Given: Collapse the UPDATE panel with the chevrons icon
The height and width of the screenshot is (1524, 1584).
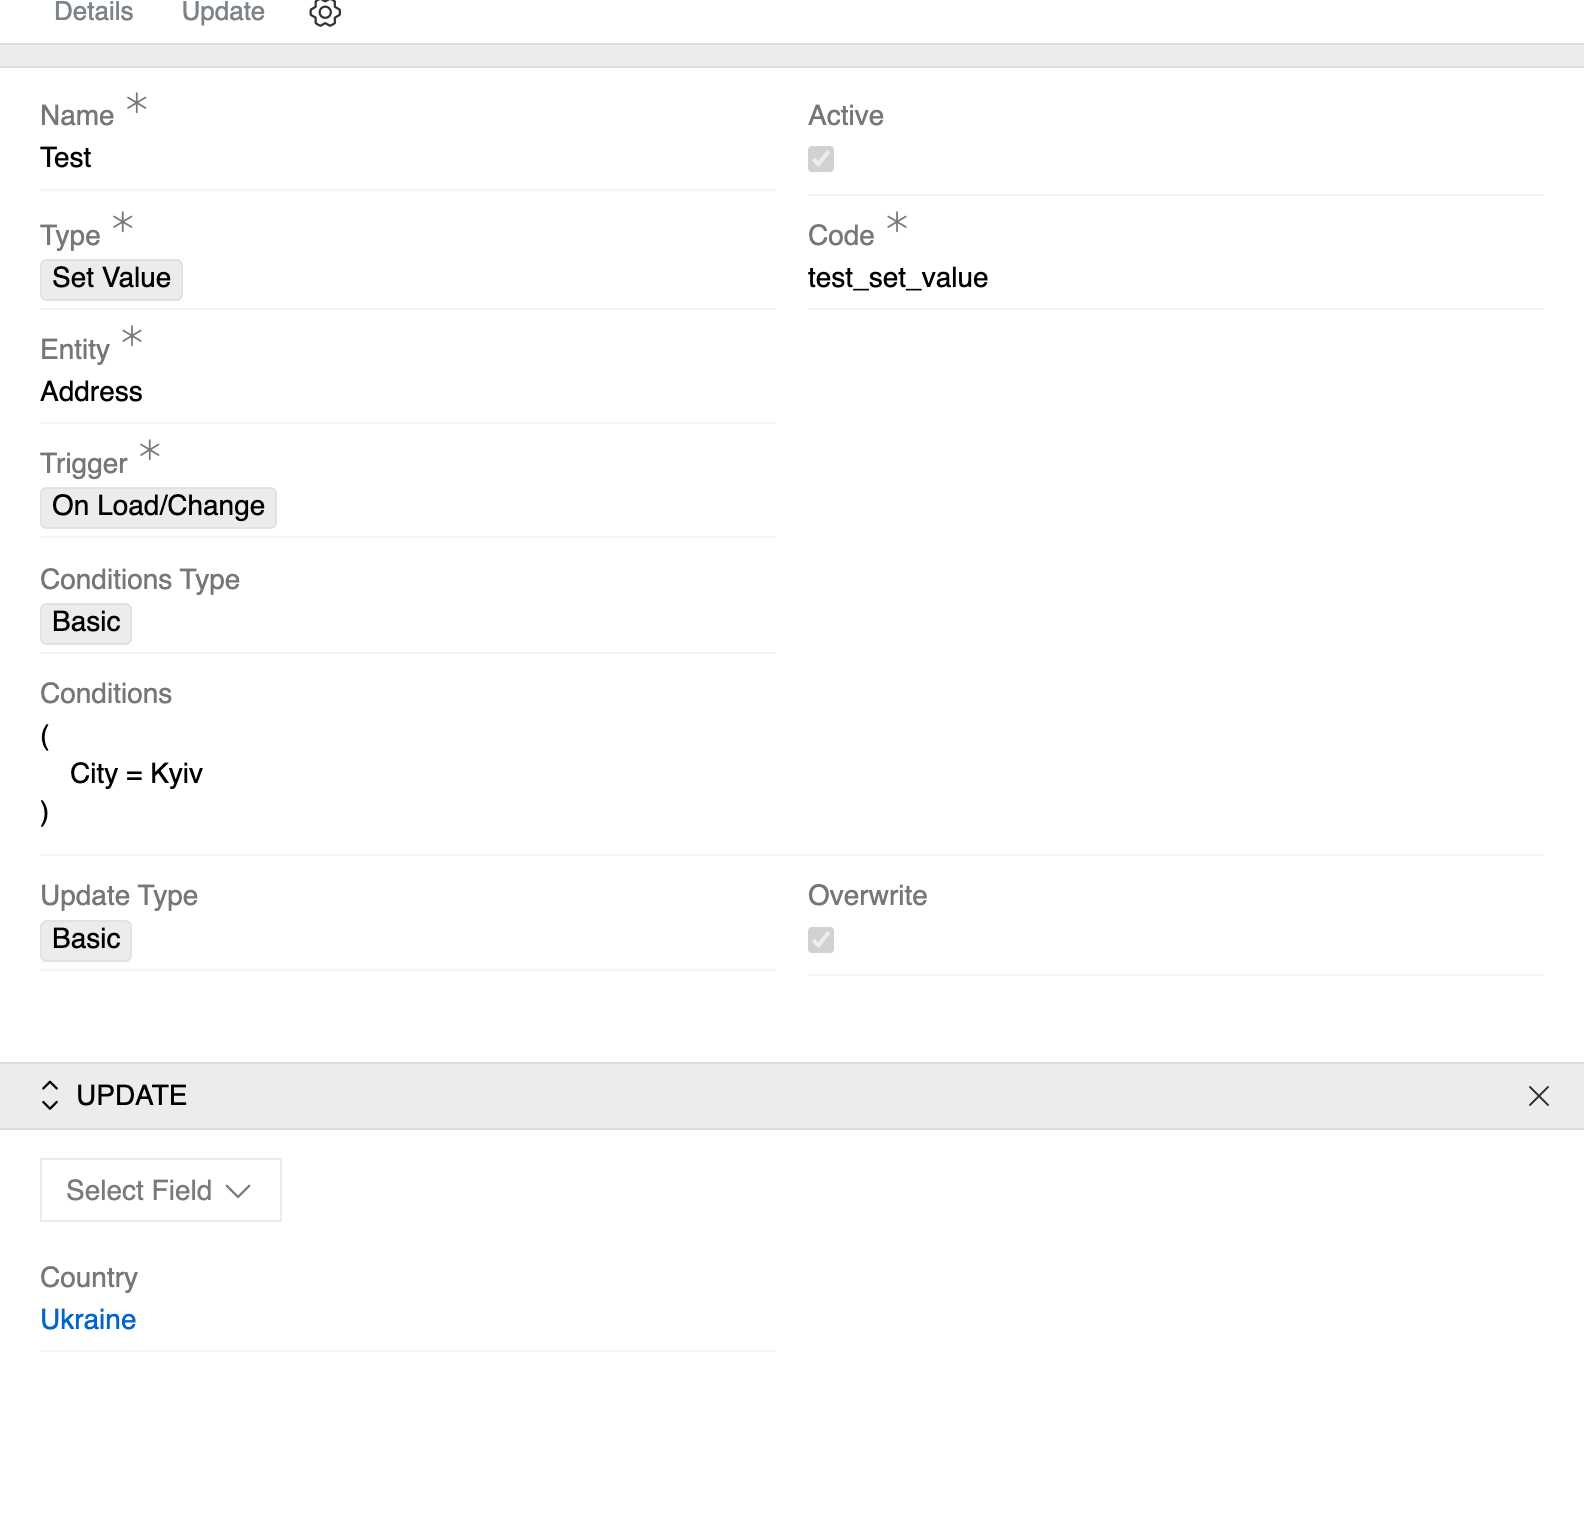Looking at the screenshot, I should [x=50, y=1095].
